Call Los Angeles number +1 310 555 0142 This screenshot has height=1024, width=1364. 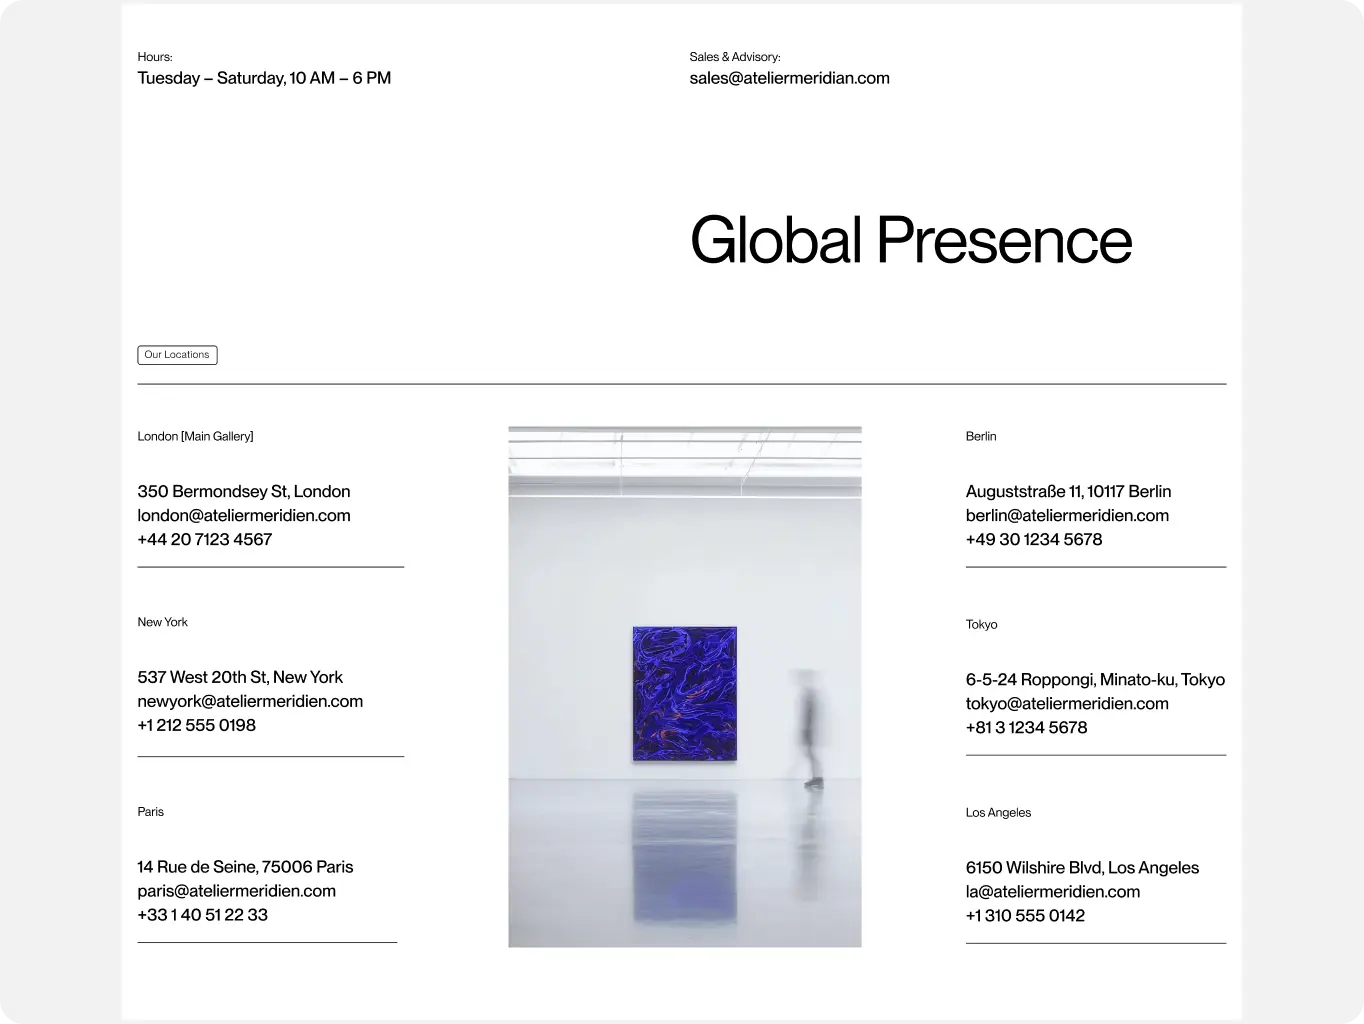point(1025,916)
